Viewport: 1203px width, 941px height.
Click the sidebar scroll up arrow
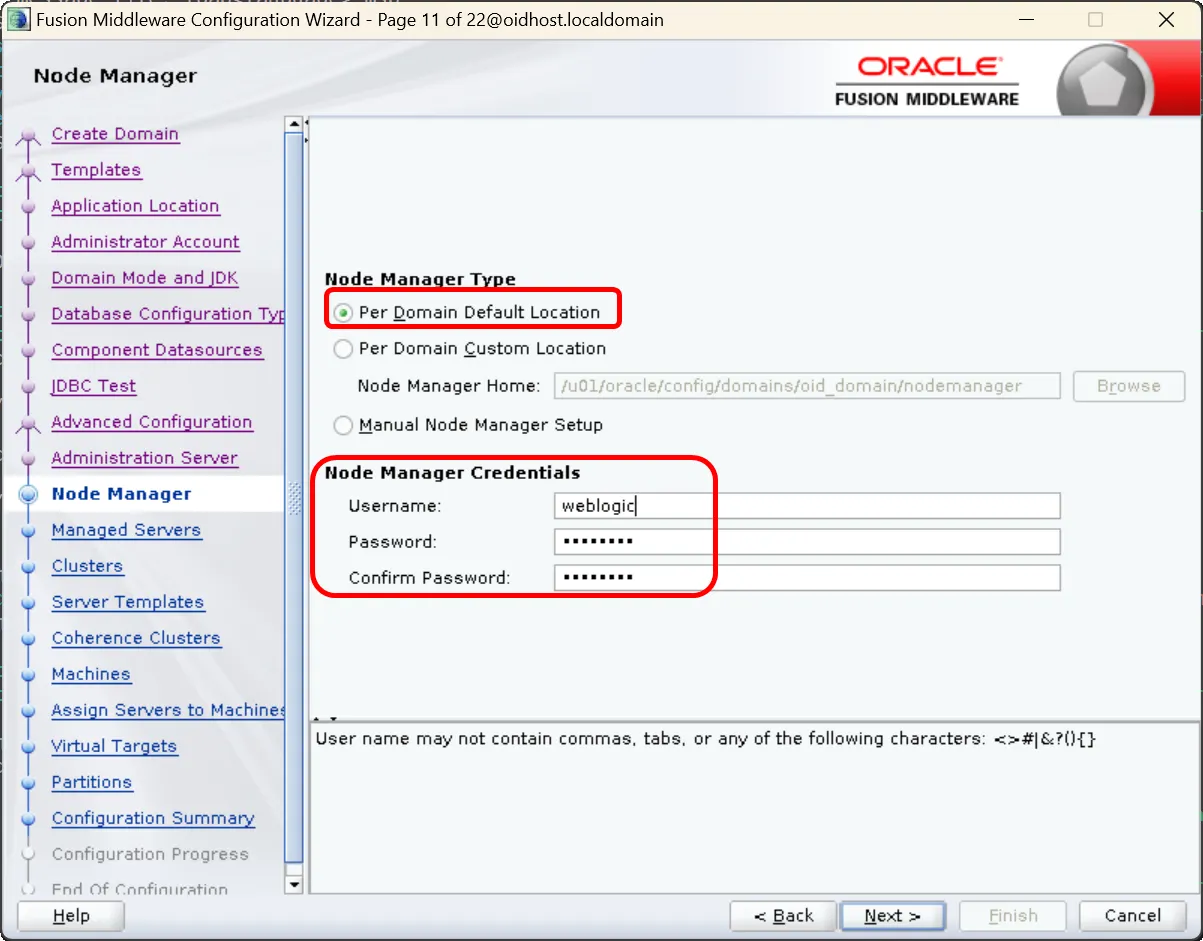[294, 124]
